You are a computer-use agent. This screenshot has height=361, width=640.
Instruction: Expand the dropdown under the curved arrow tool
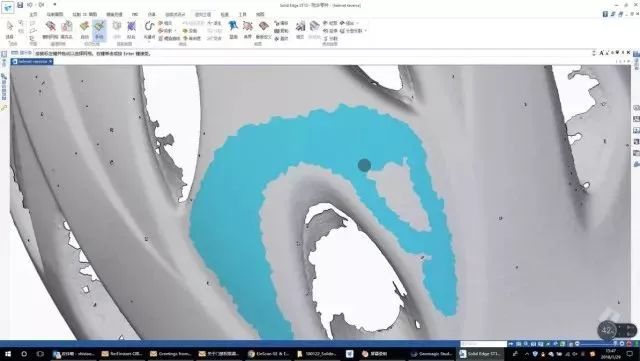point(149,41)
